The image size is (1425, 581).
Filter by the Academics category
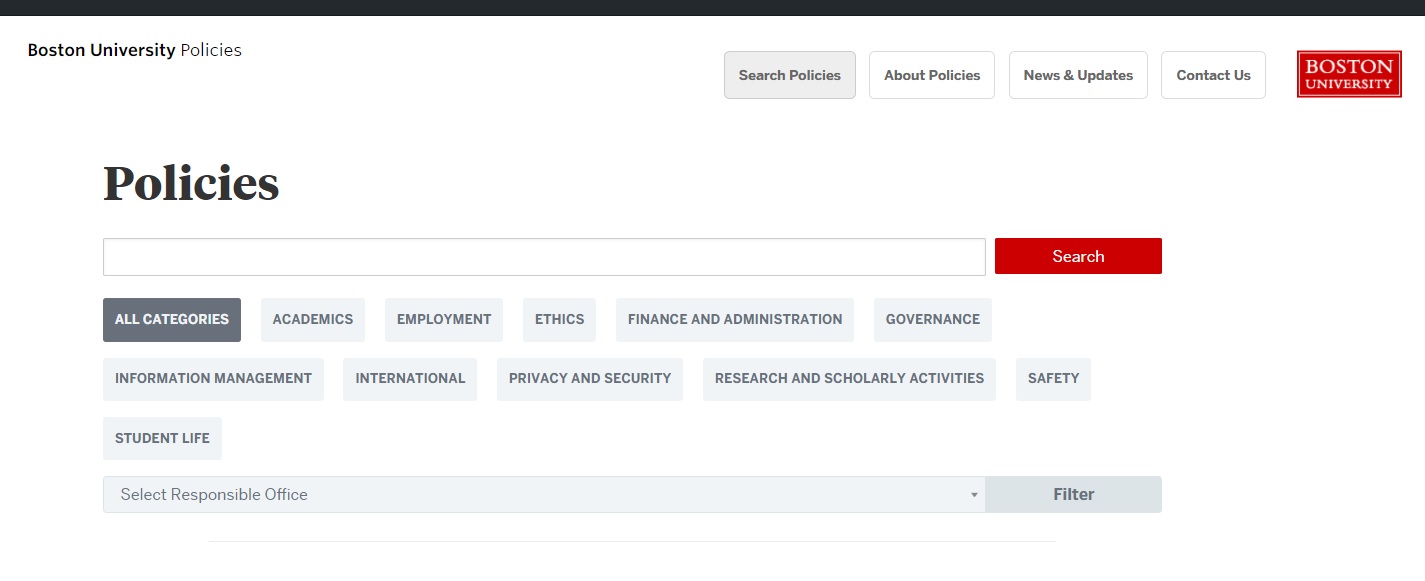tap(313, 320)
